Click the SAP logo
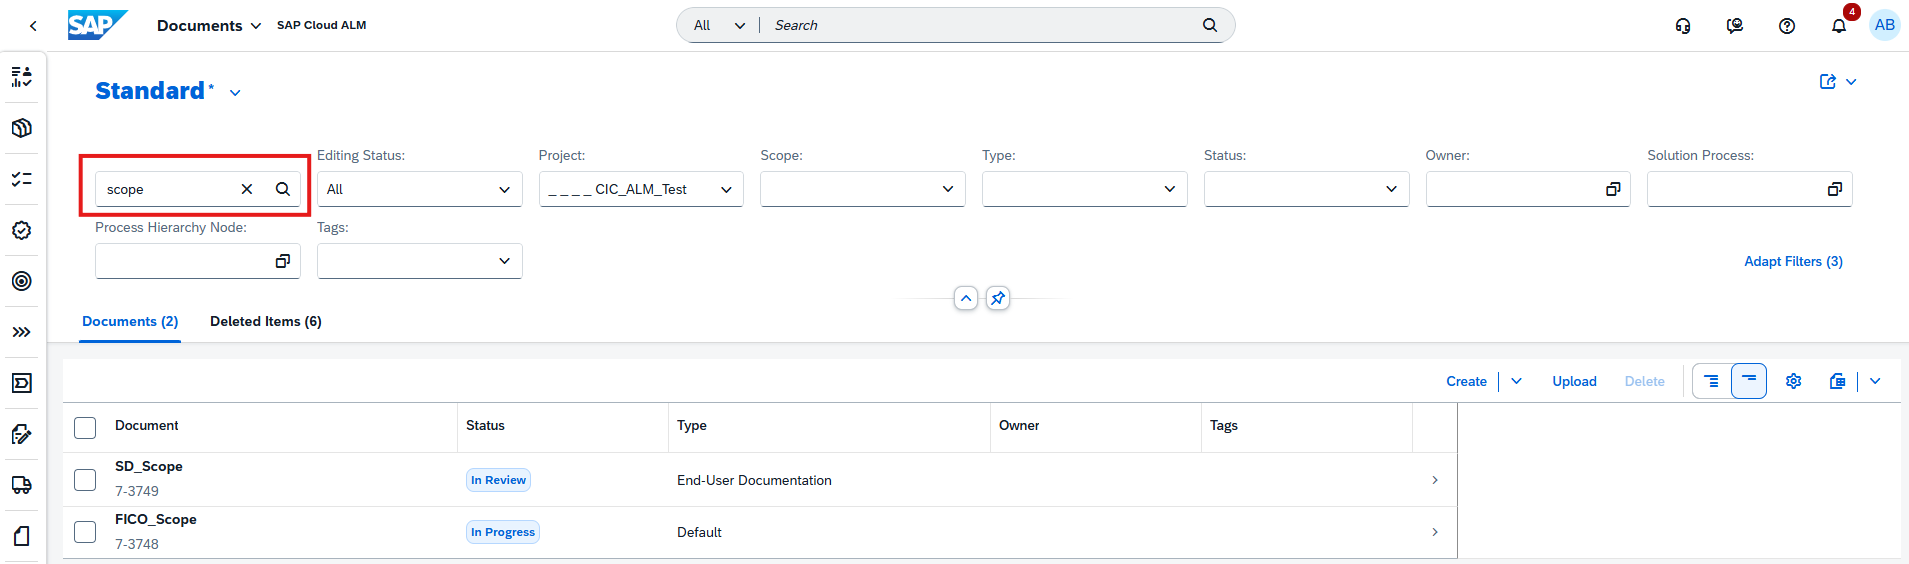Image resolution: width=1909 pixels, height=564 pixels. 97,25
